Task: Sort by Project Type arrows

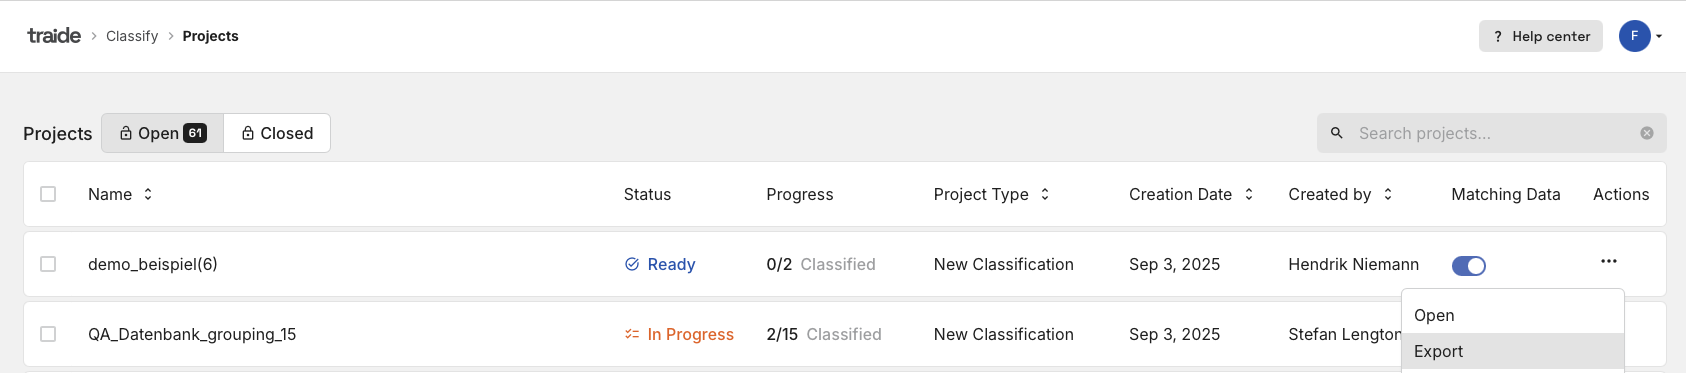Action: click(x=1045, y=194)
